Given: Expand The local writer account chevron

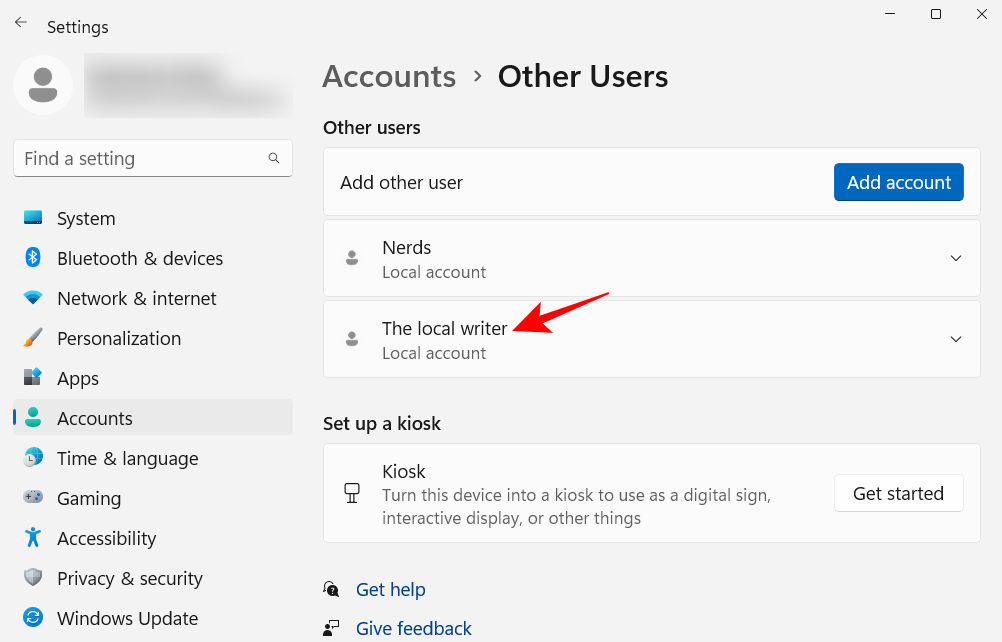Looking at the screenshot, I should point(955,339).
